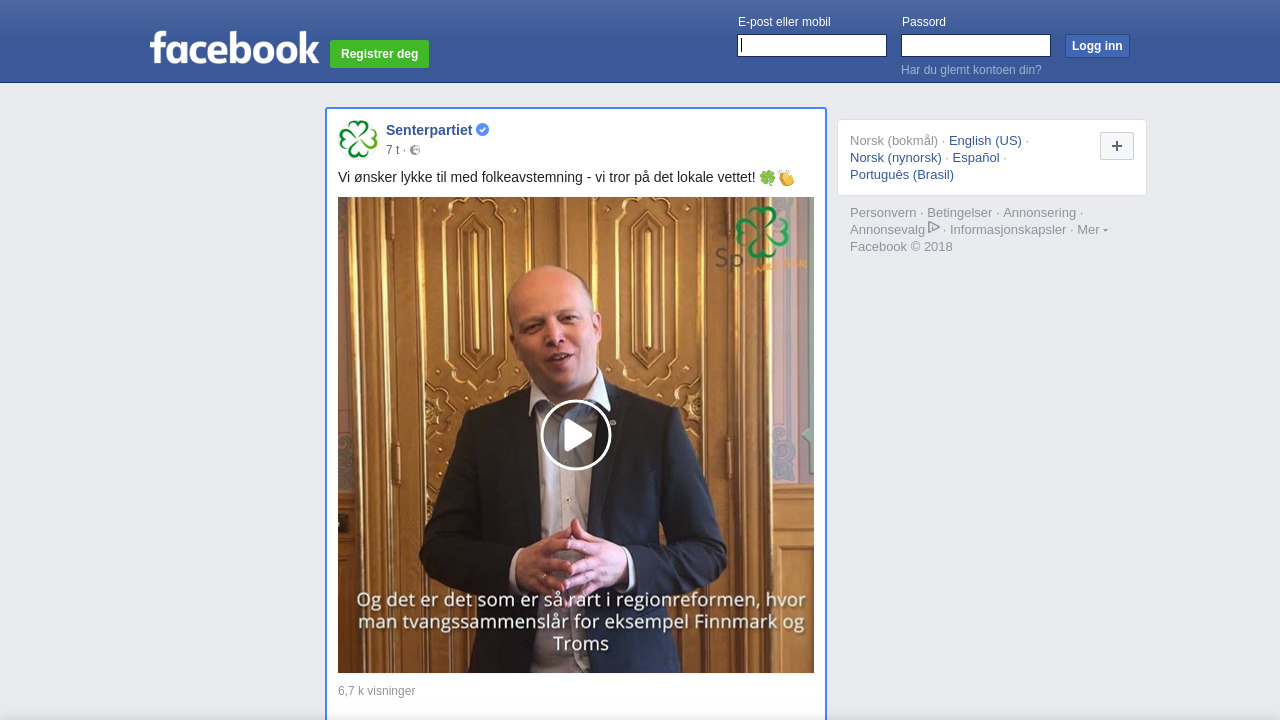
Task: Focus the Passord input field
Action: tap(976, 46)
